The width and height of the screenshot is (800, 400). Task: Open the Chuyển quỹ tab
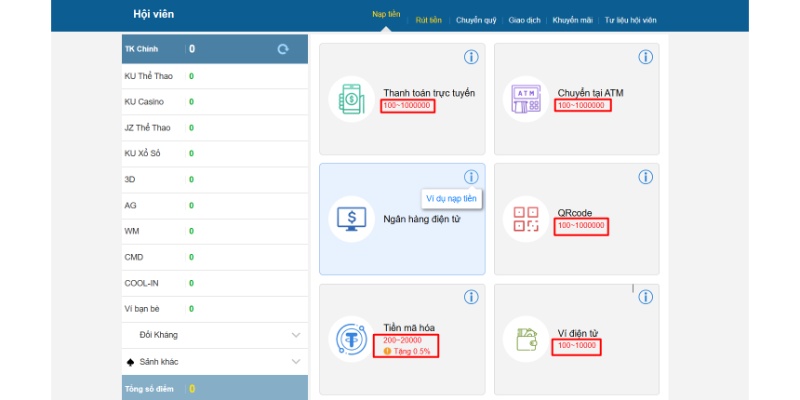(476, 20)
